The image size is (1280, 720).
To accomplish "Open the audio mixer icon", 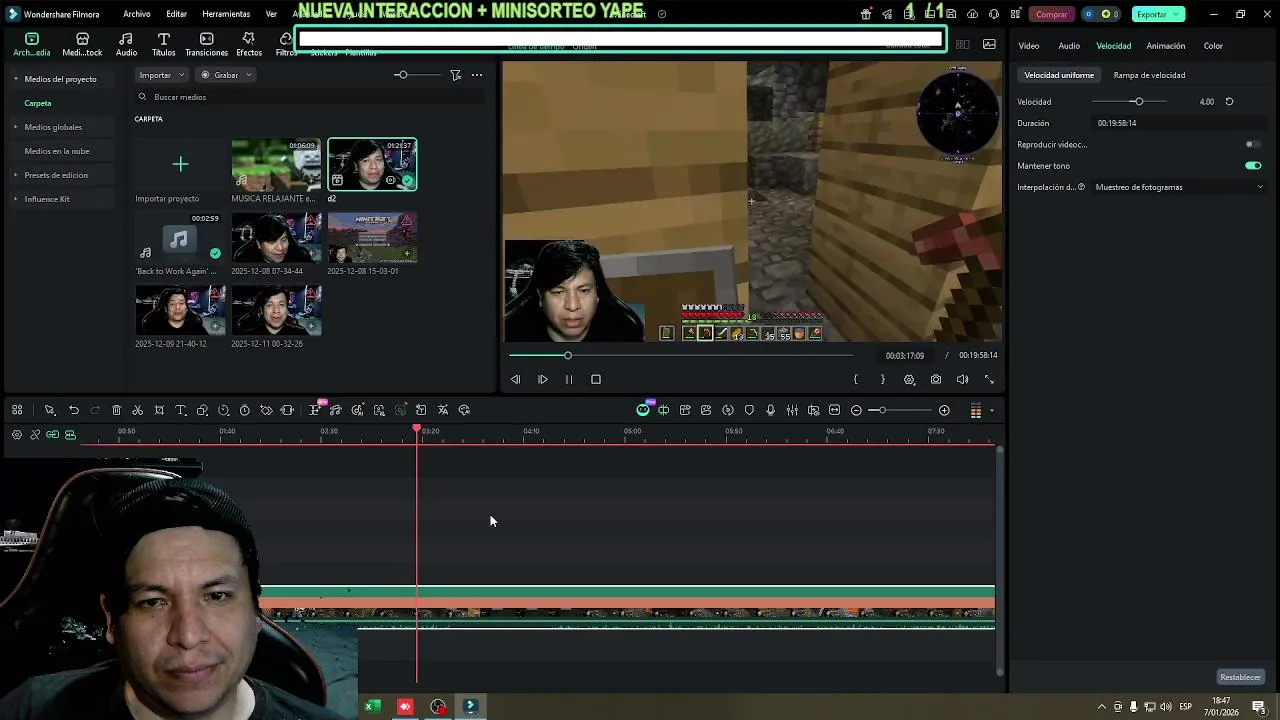I will coord(792,410).
